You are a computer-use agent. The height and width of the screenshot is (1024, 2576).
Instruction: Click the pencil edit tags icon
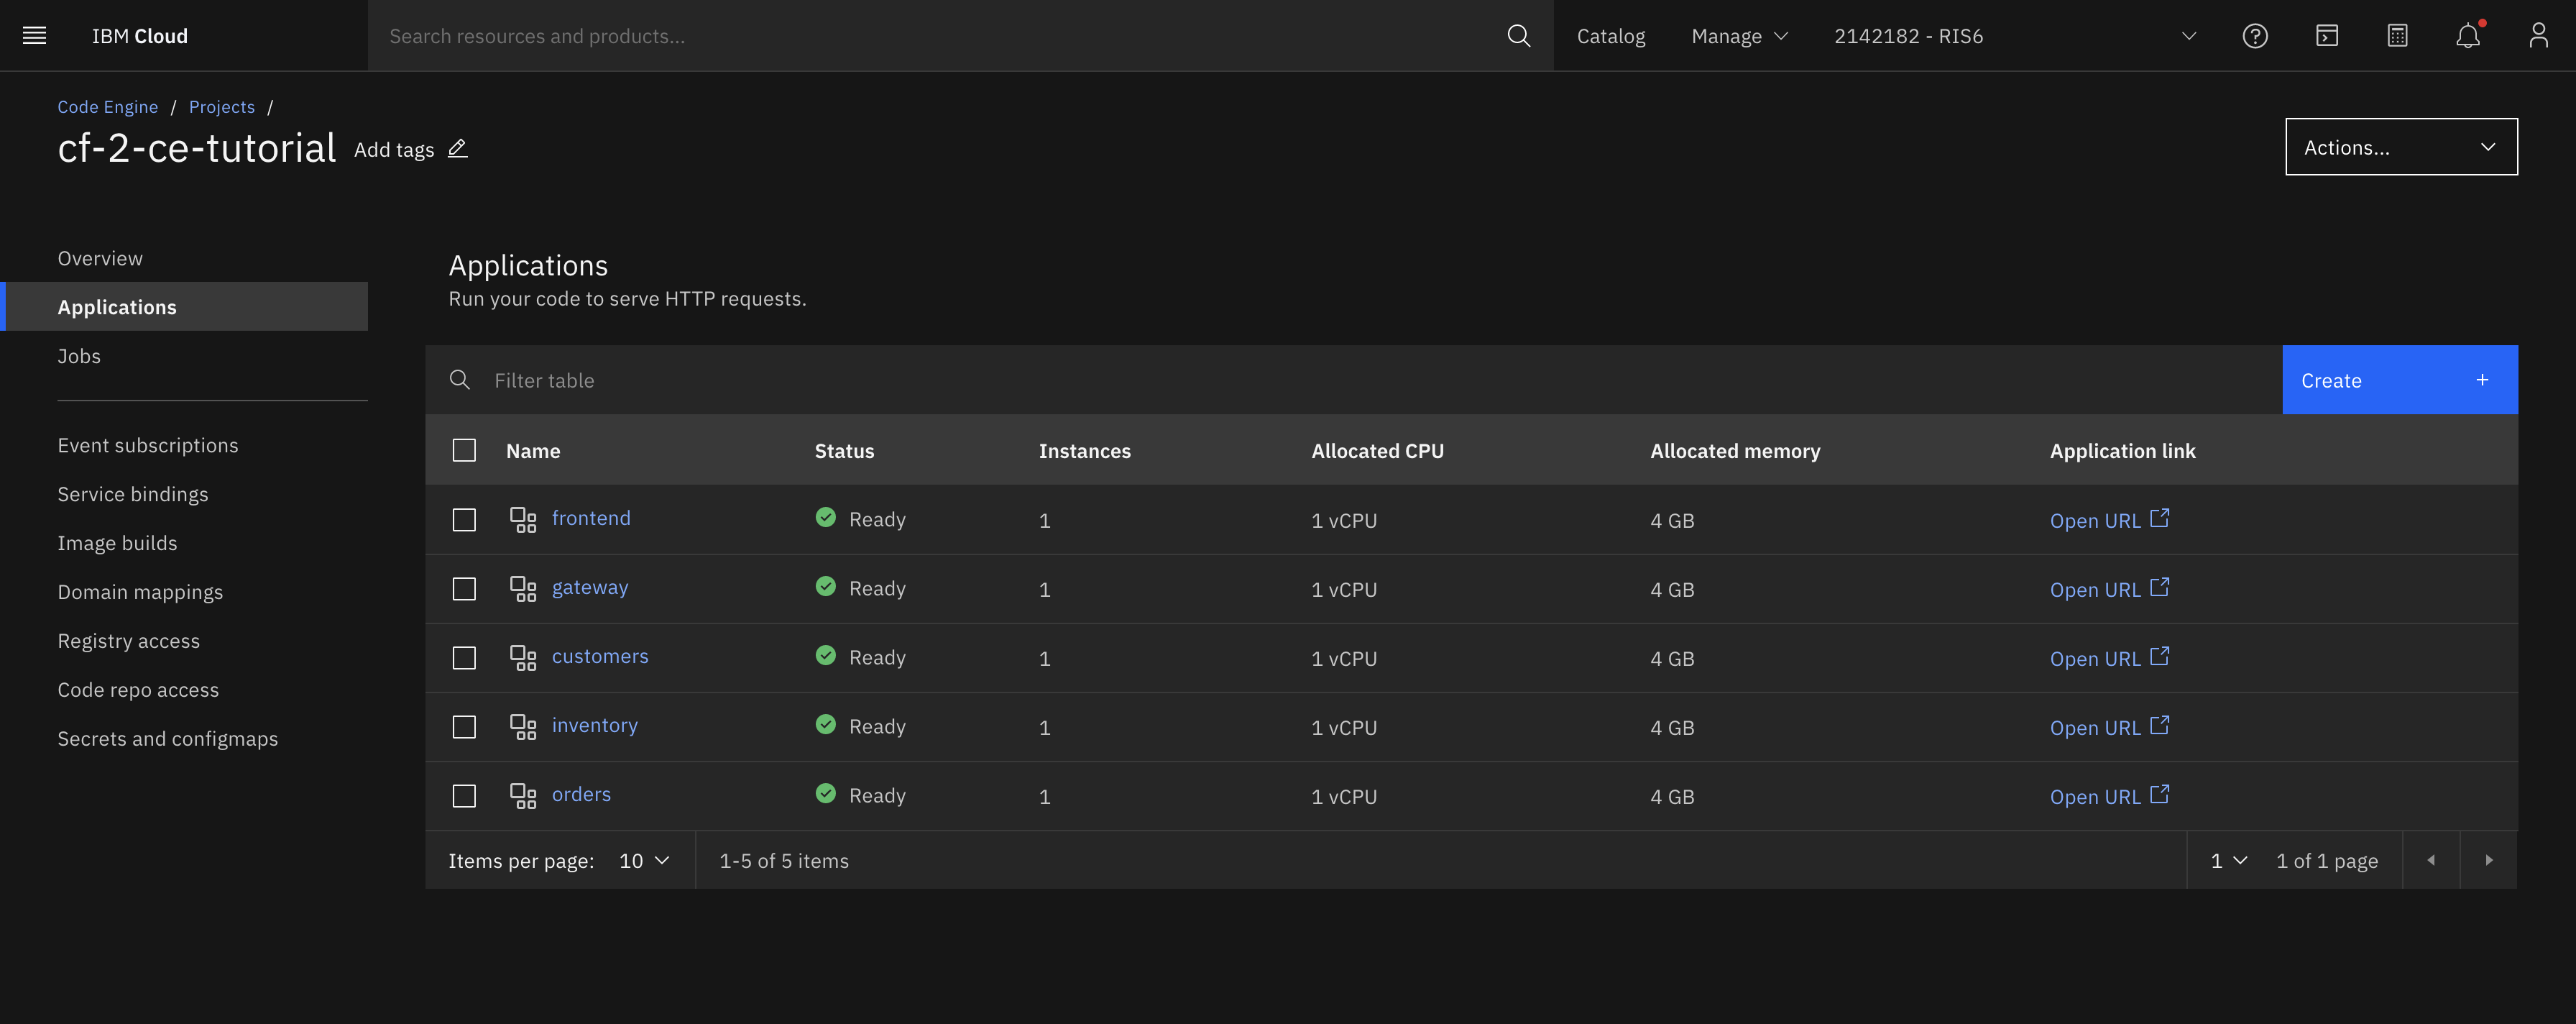(x=457, y=148)
